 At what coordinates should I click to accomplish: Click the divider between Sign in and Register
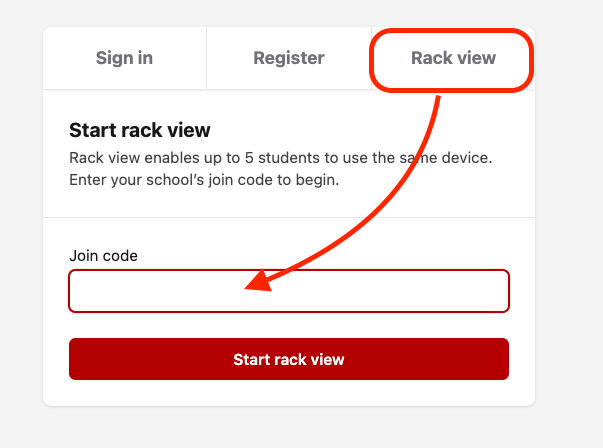tap(206, 58)
